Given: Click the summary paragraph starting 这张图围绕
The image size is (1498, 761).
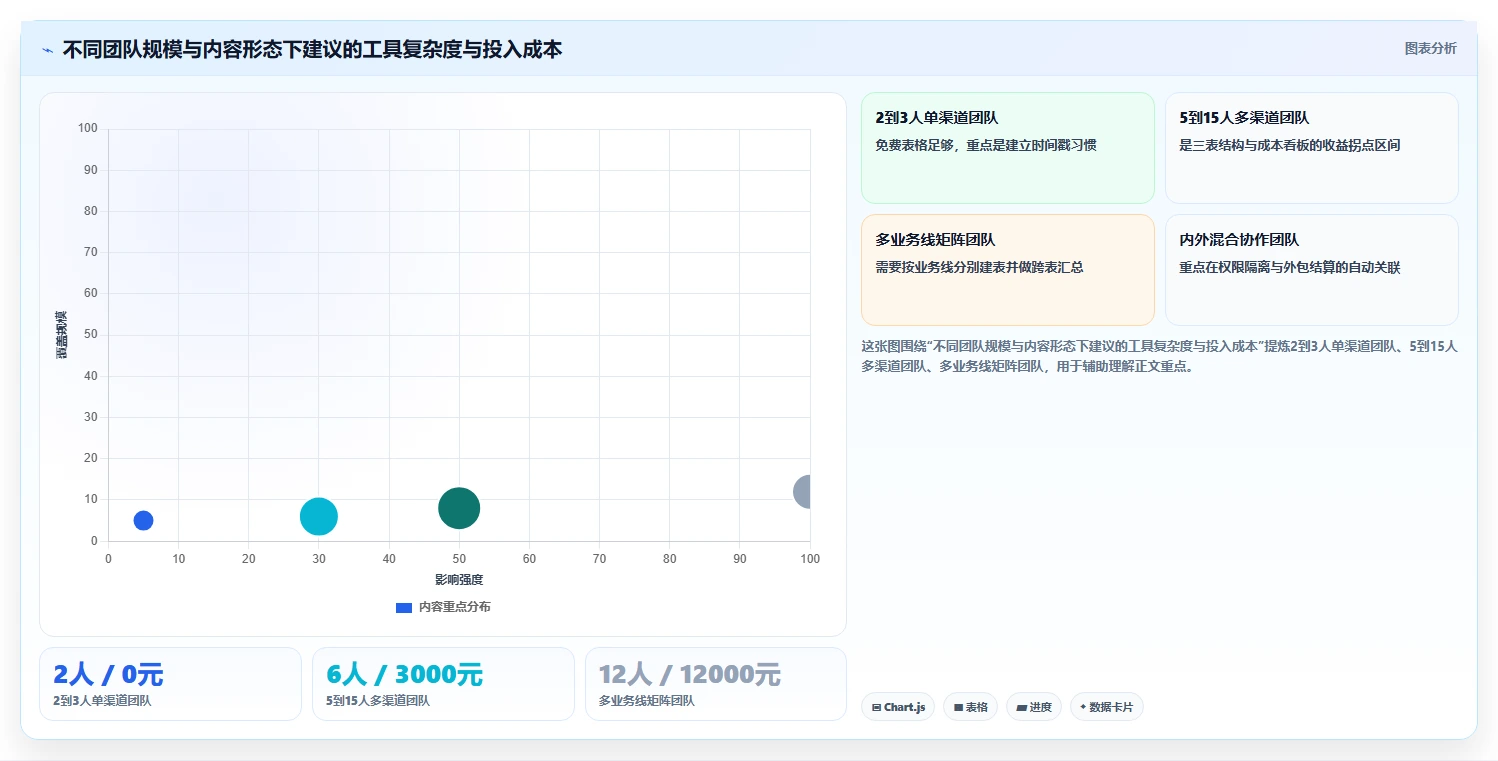Looking at the screenshot, I should 1159,356.
